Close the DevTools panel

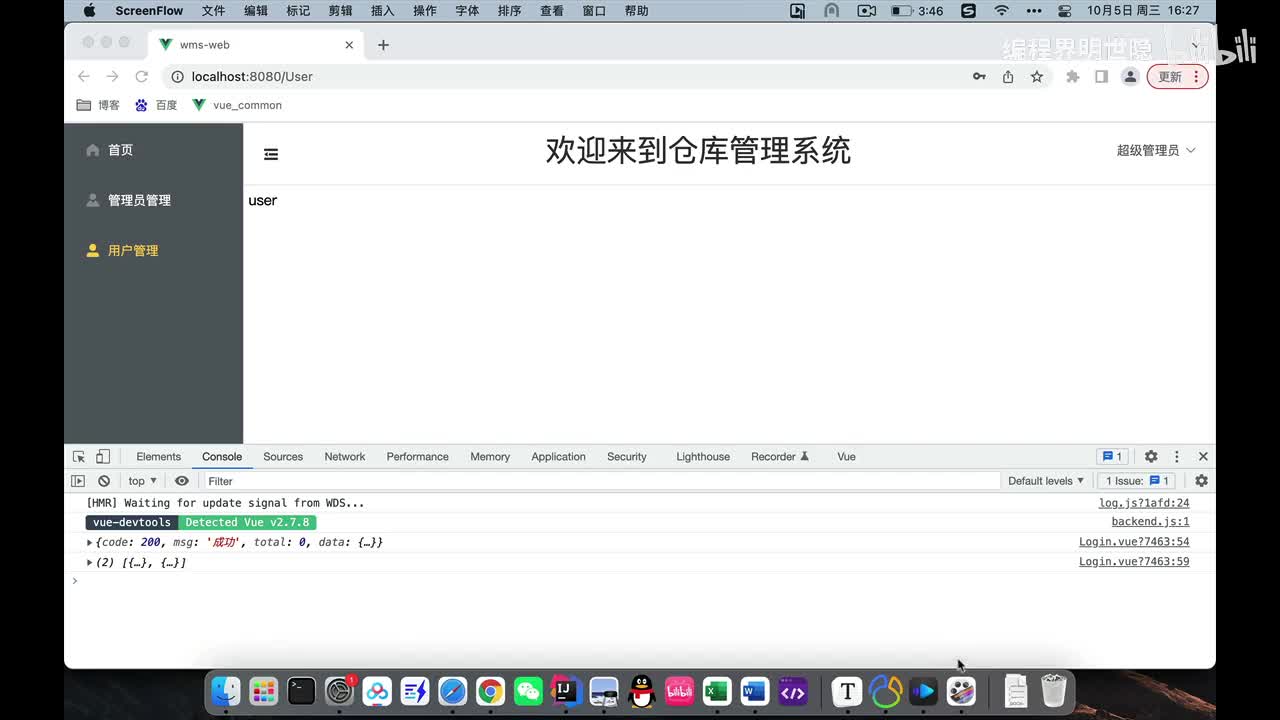point(1203,456)
